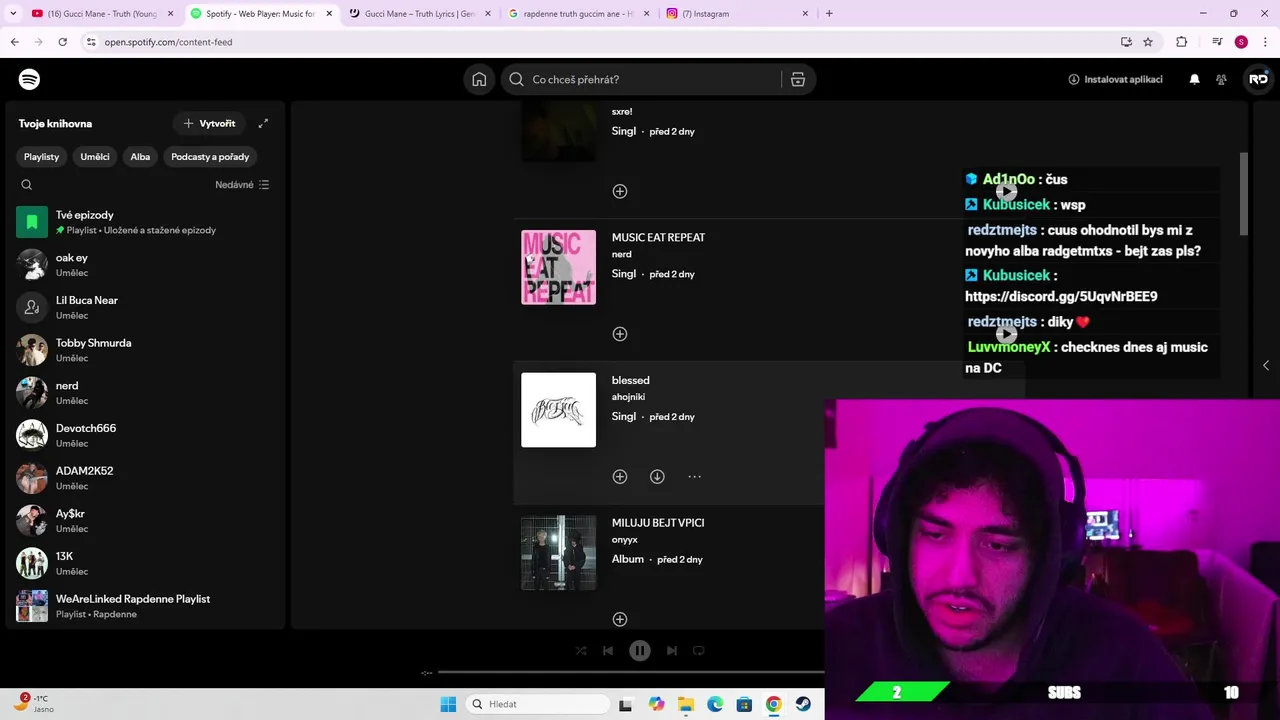Expand the right side panel arrow
Screen dimensions: 1280x720
(1265, 365)
